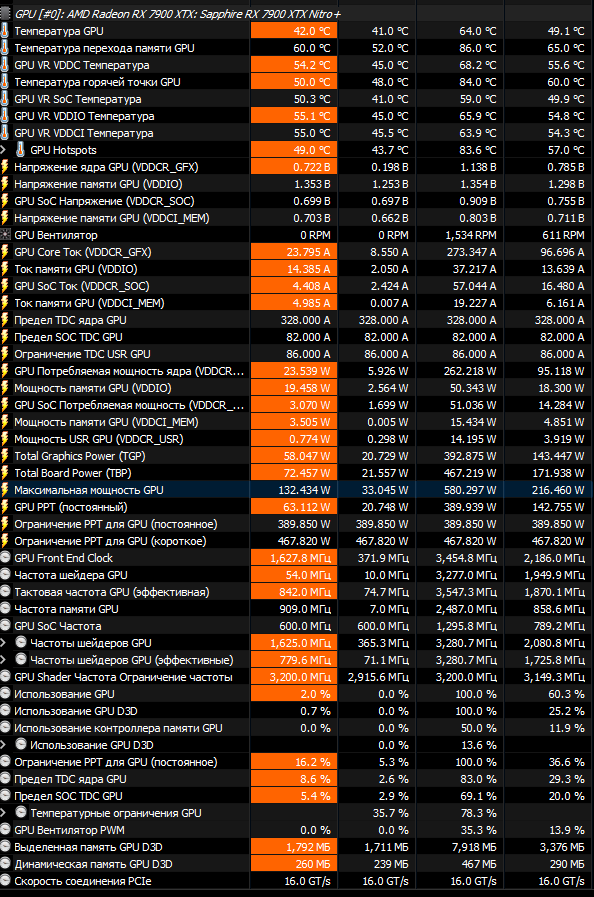This screenshot has height=897, width=594.
Task: Click thermometer icon of Температура перехода памяти GPU
Action: tap(5, 48)
